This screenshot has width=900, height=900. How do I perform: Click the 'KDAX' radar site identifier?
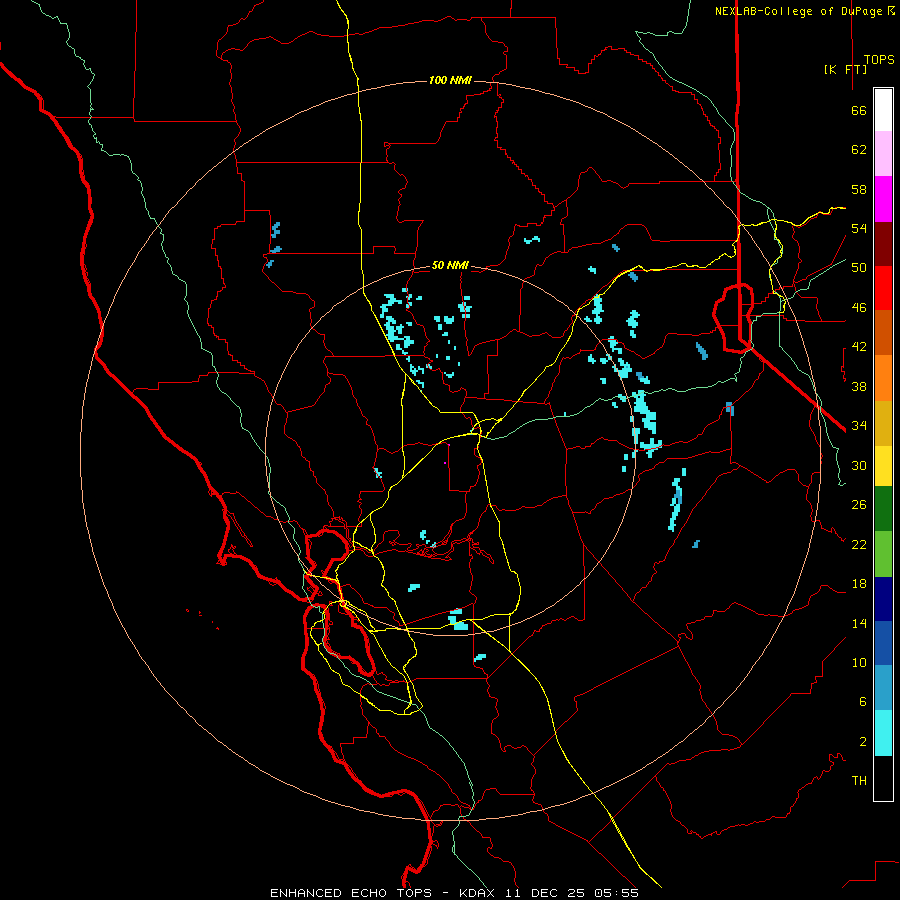point(479,893)
